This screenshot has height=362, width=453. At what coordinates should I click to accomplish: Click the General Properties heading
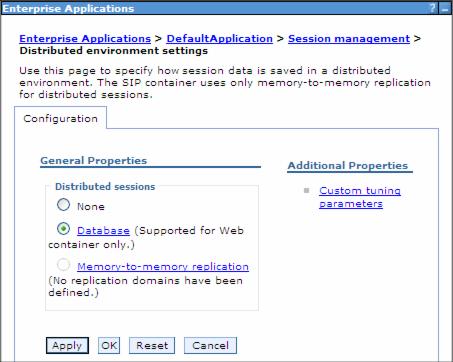[x=94, y=161]
